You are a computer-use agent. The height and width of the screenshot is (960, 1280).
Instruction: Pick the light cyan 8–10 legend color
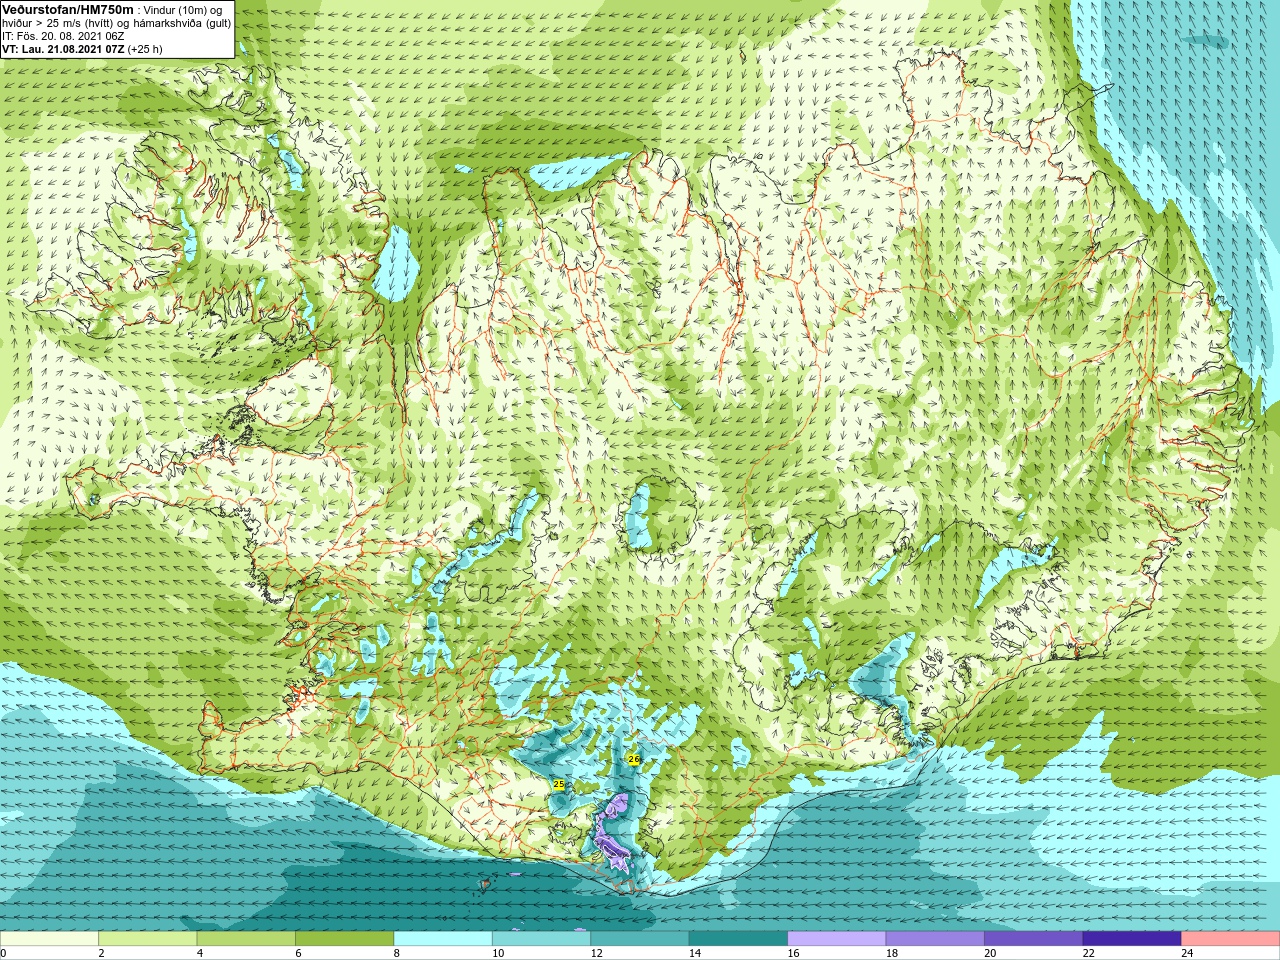[443, 939]
